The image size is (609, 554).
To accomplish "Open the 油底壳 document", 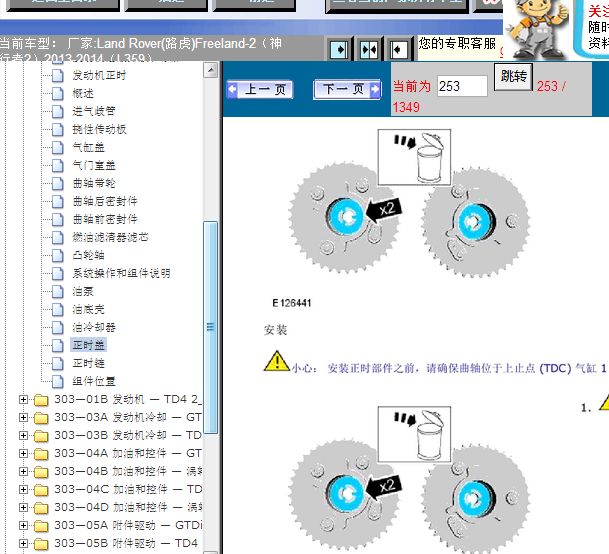I will (x=88, y=309).
